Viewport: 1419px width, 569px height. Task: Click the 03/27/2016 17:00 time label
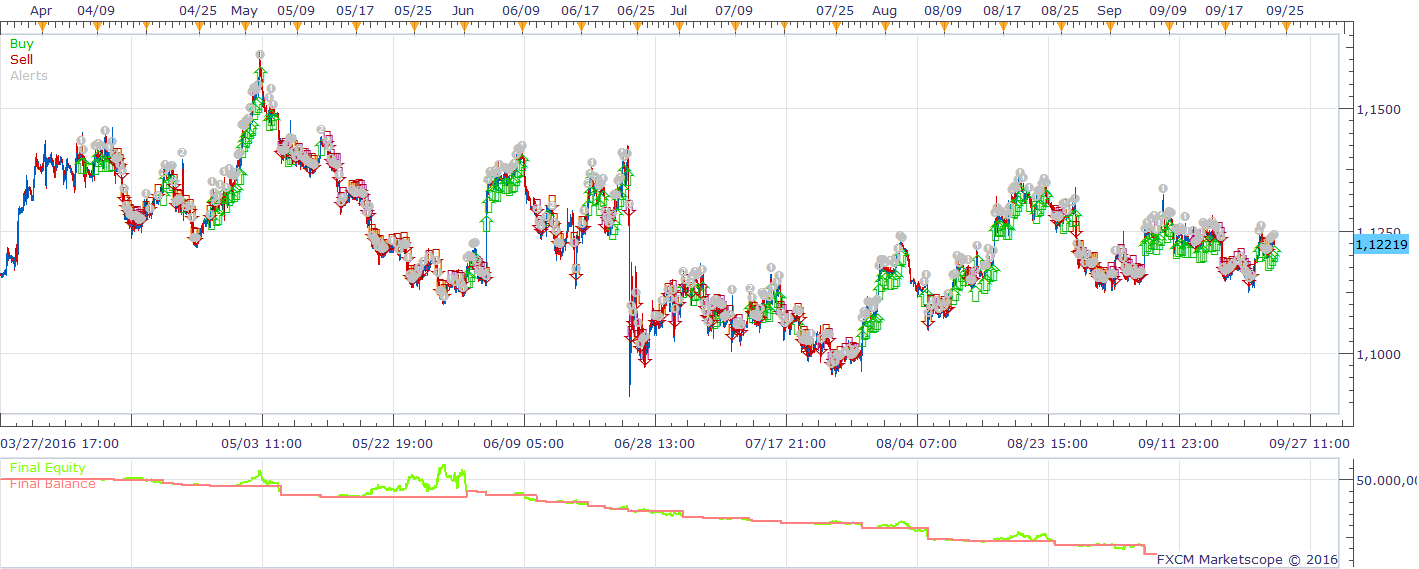coord(59,443)
